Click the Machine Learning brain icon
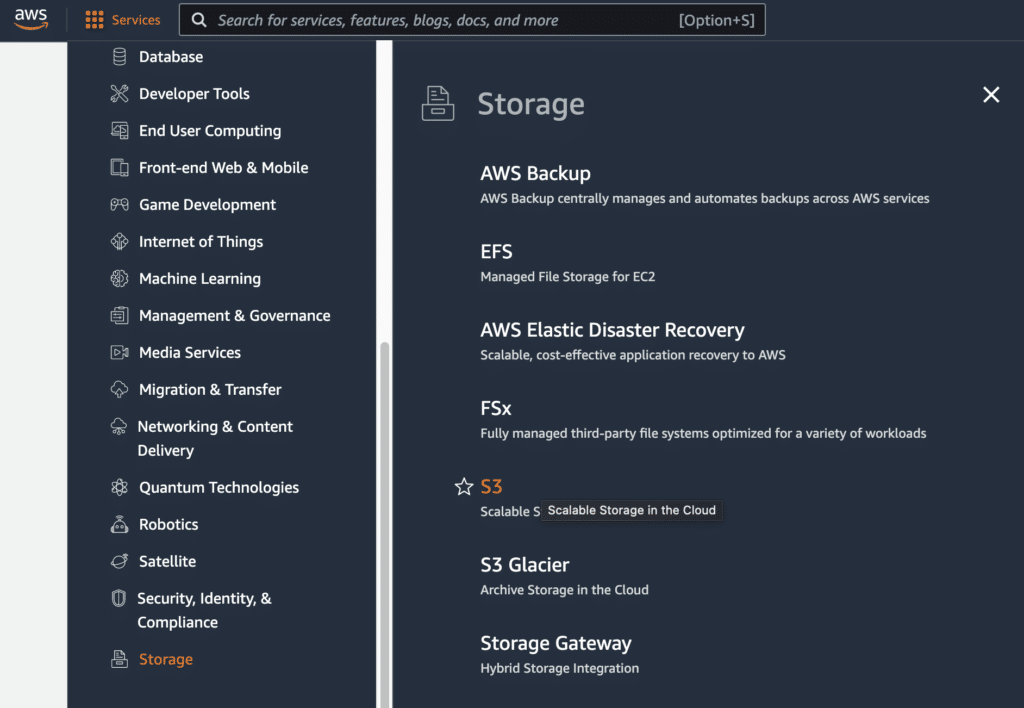Screen dimensions: 1024x708 coord(120,279)
